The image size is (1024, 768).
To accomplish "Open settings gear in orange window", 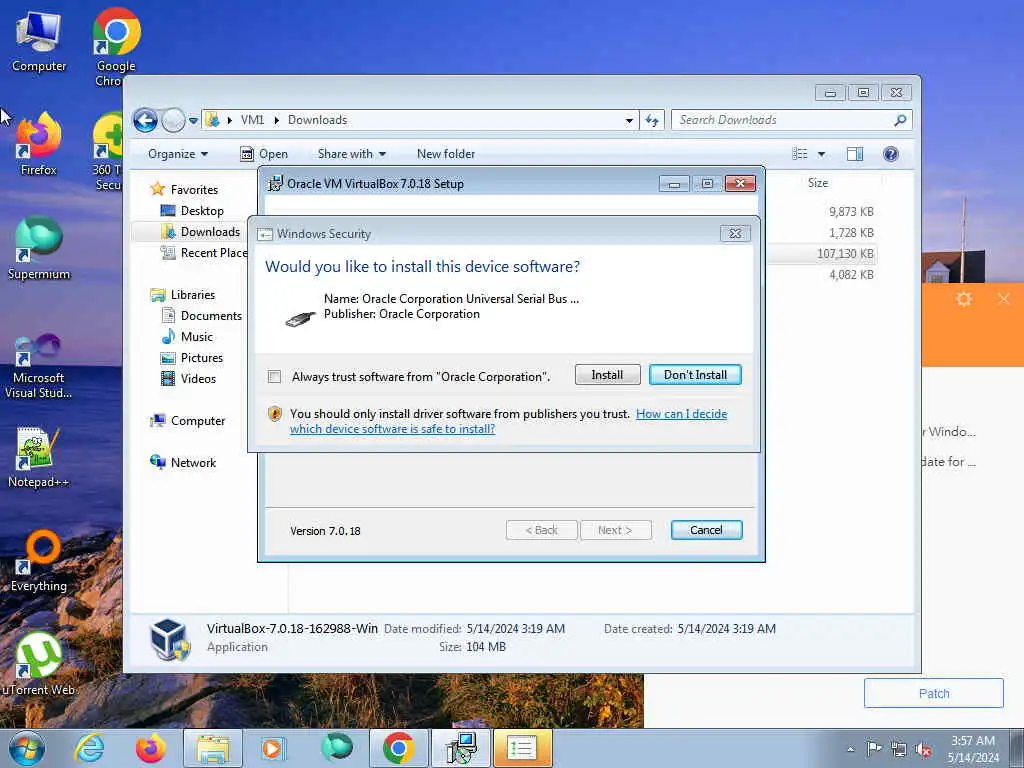I will pyautogui.click(x=964, y=299).
